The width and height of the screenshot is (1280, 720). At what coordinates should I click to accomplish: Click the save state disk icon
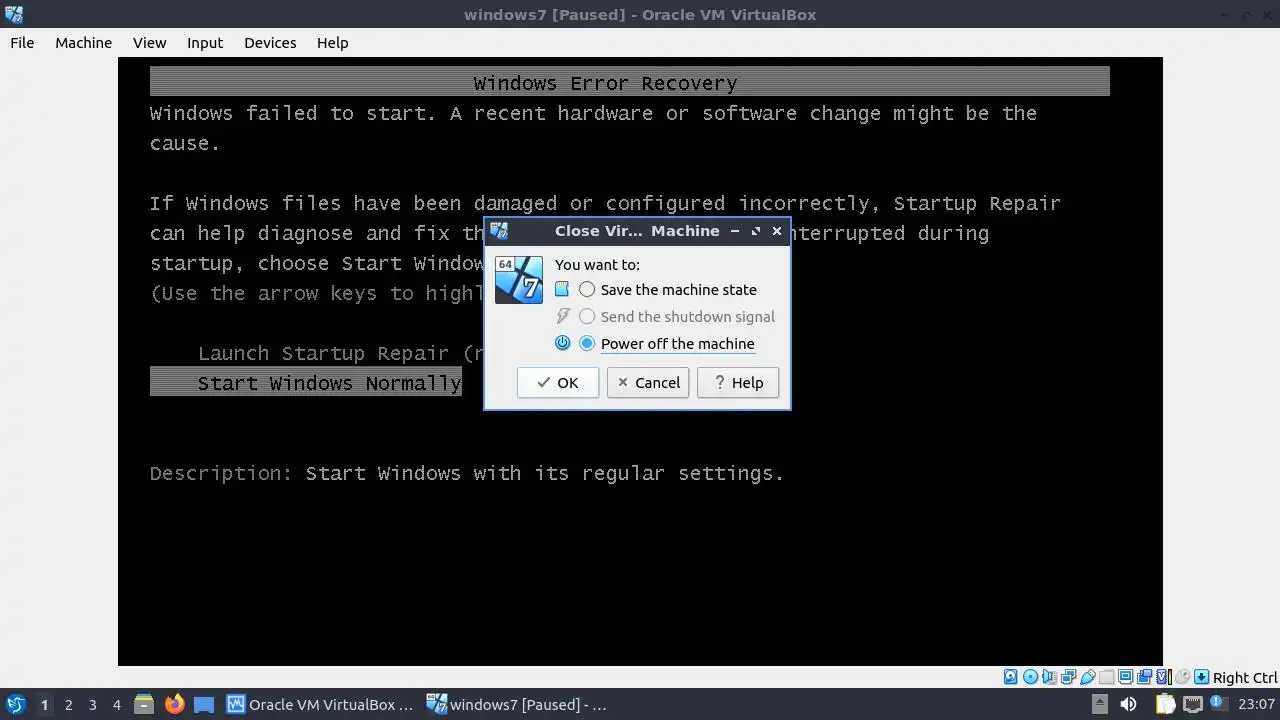click(x=562, y=289)
